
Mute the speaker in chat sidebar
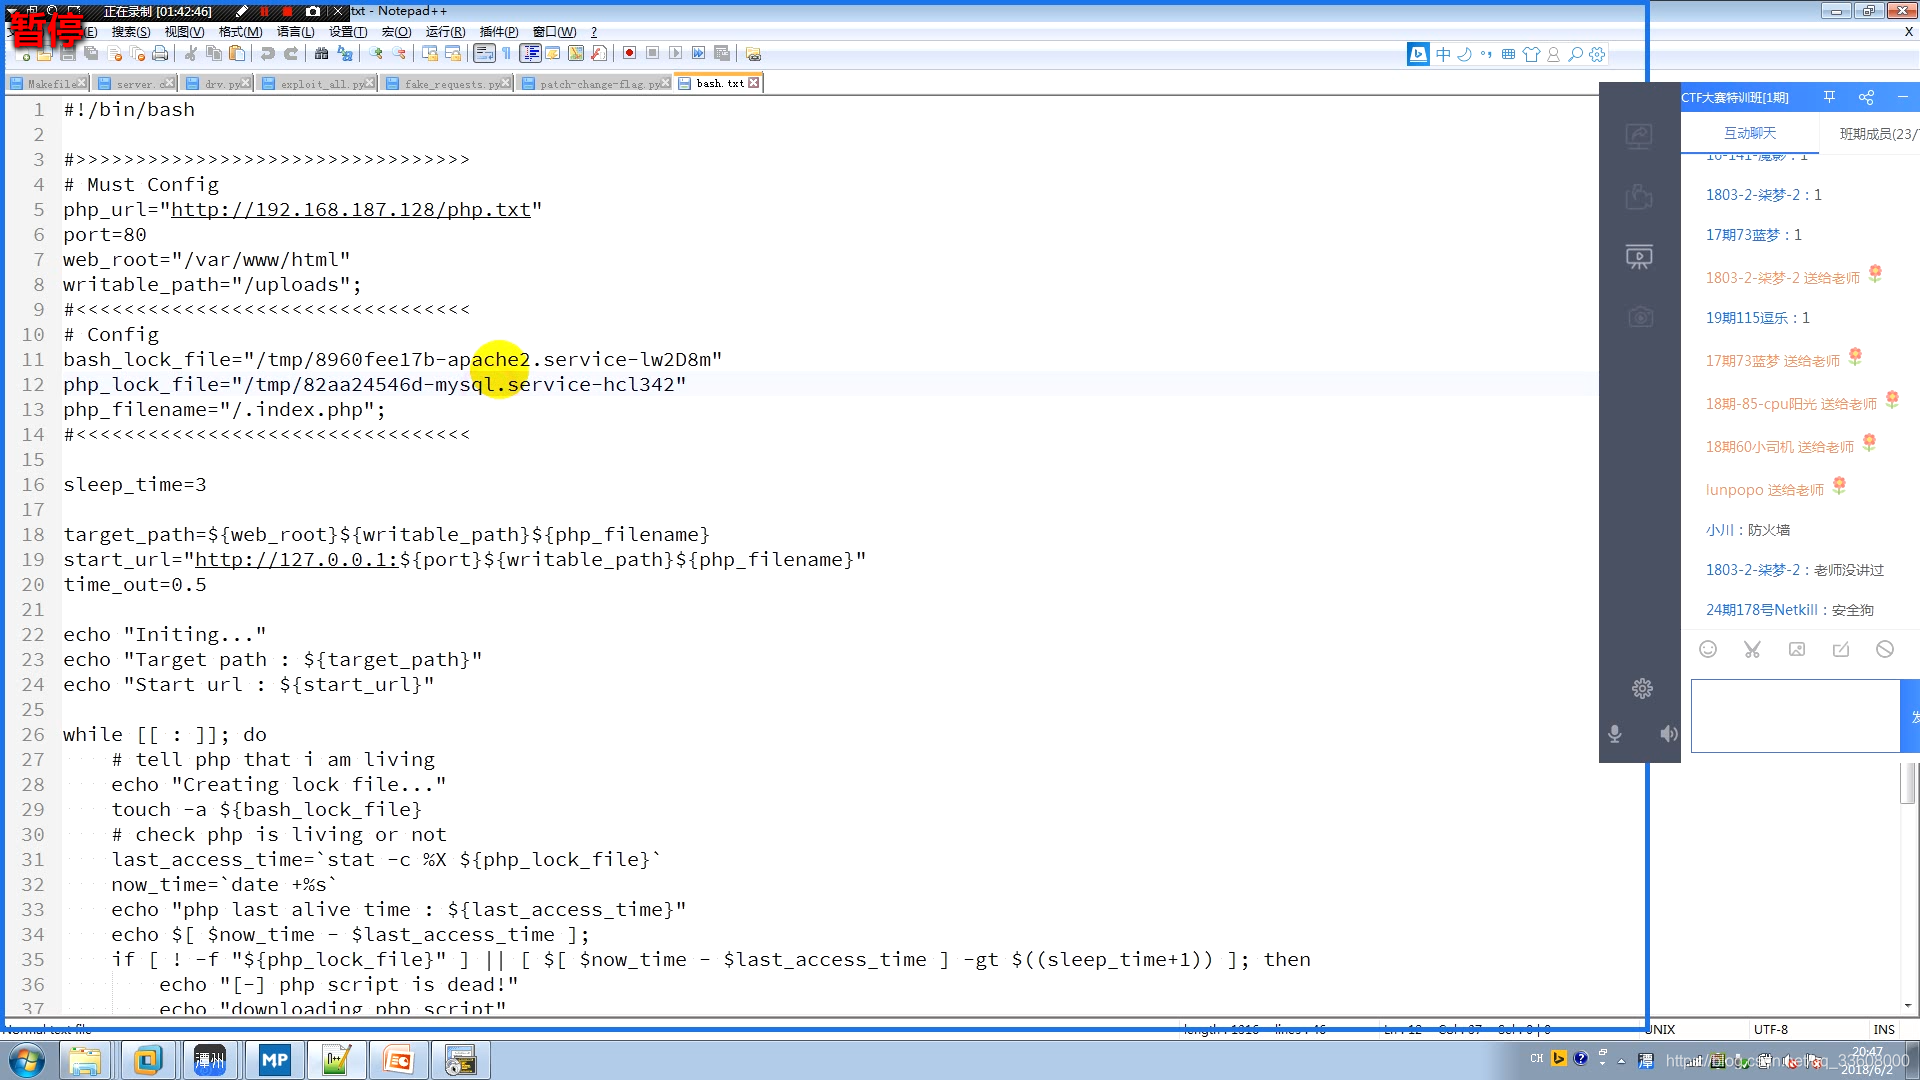tap(1668, 734)
